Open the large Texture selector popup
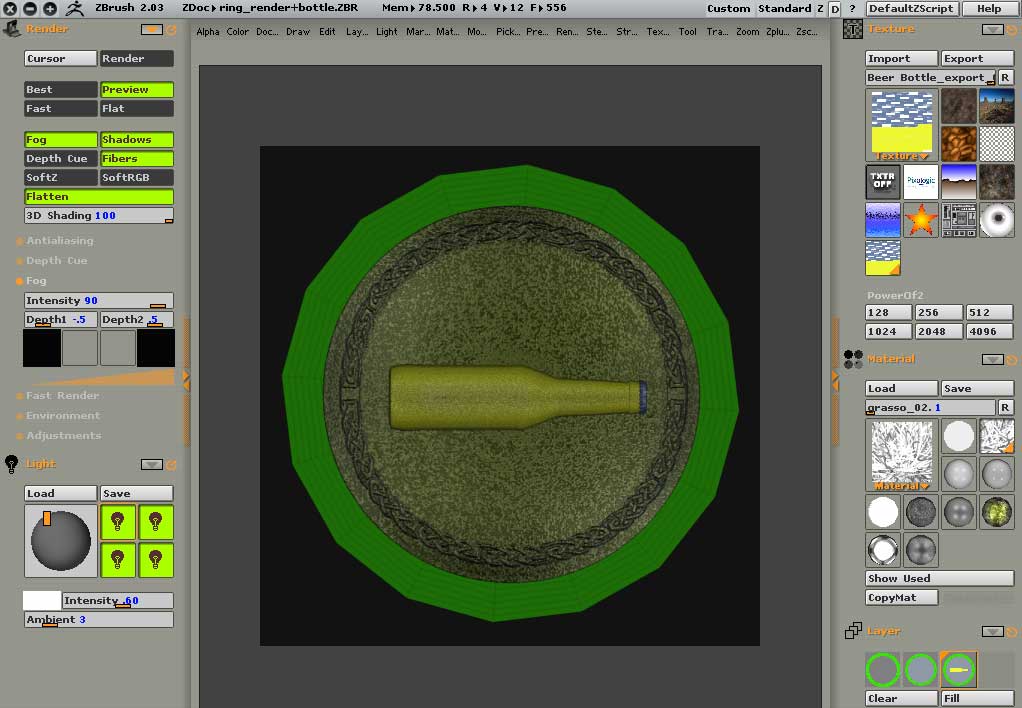 tap(901, 125)
